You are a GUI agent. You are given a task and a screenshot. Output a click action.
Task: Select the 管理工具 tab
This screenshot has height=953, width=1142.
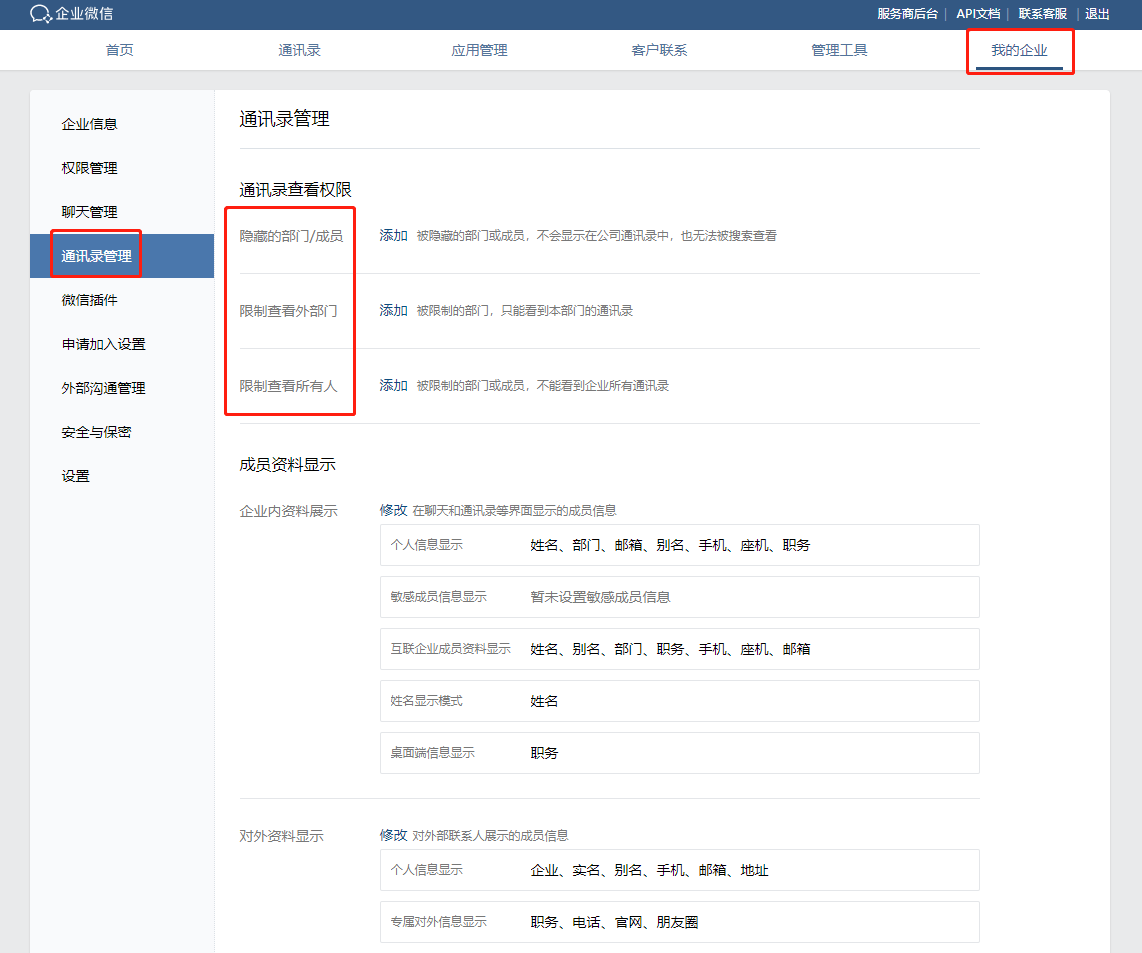[x=839, y=50]
